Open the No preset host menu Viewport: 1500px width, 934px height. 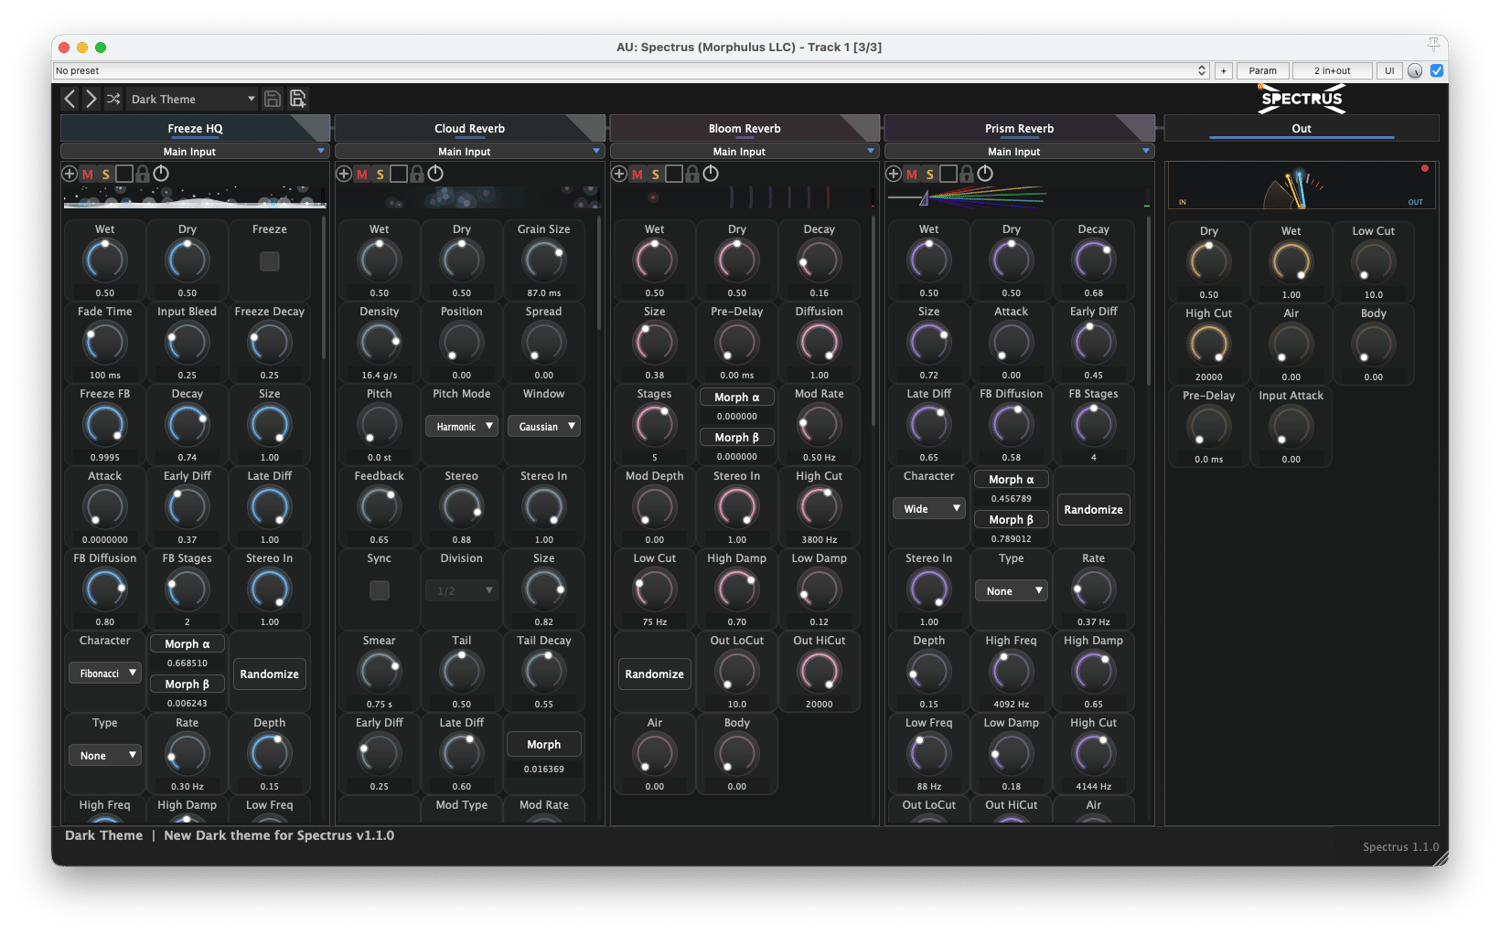pos(631,71)
